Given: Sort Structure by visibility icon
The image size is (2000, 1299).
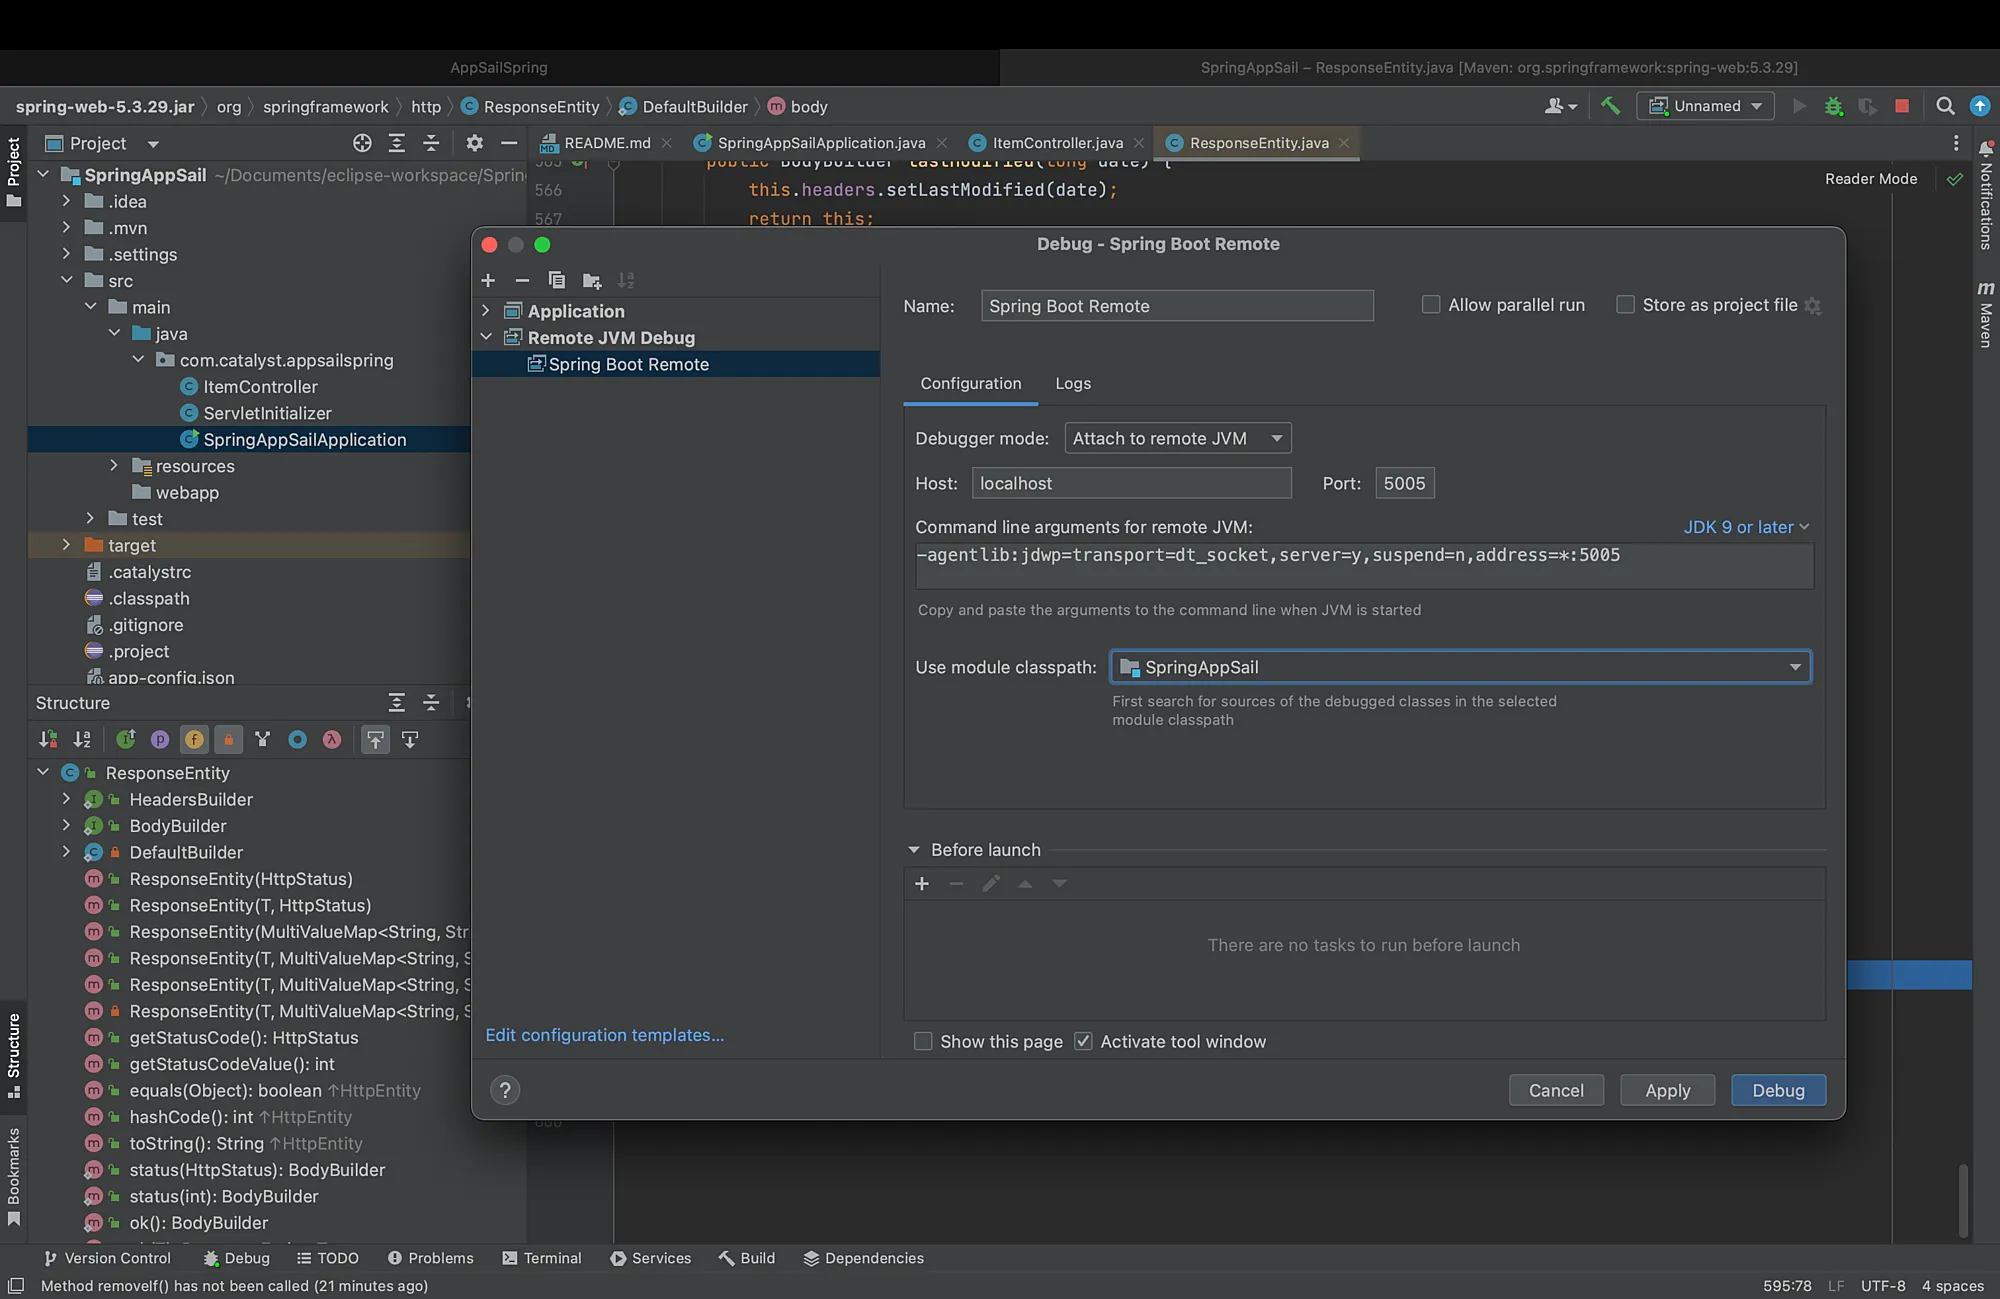Looking at the screenshot, I should (x=48, y=739).
